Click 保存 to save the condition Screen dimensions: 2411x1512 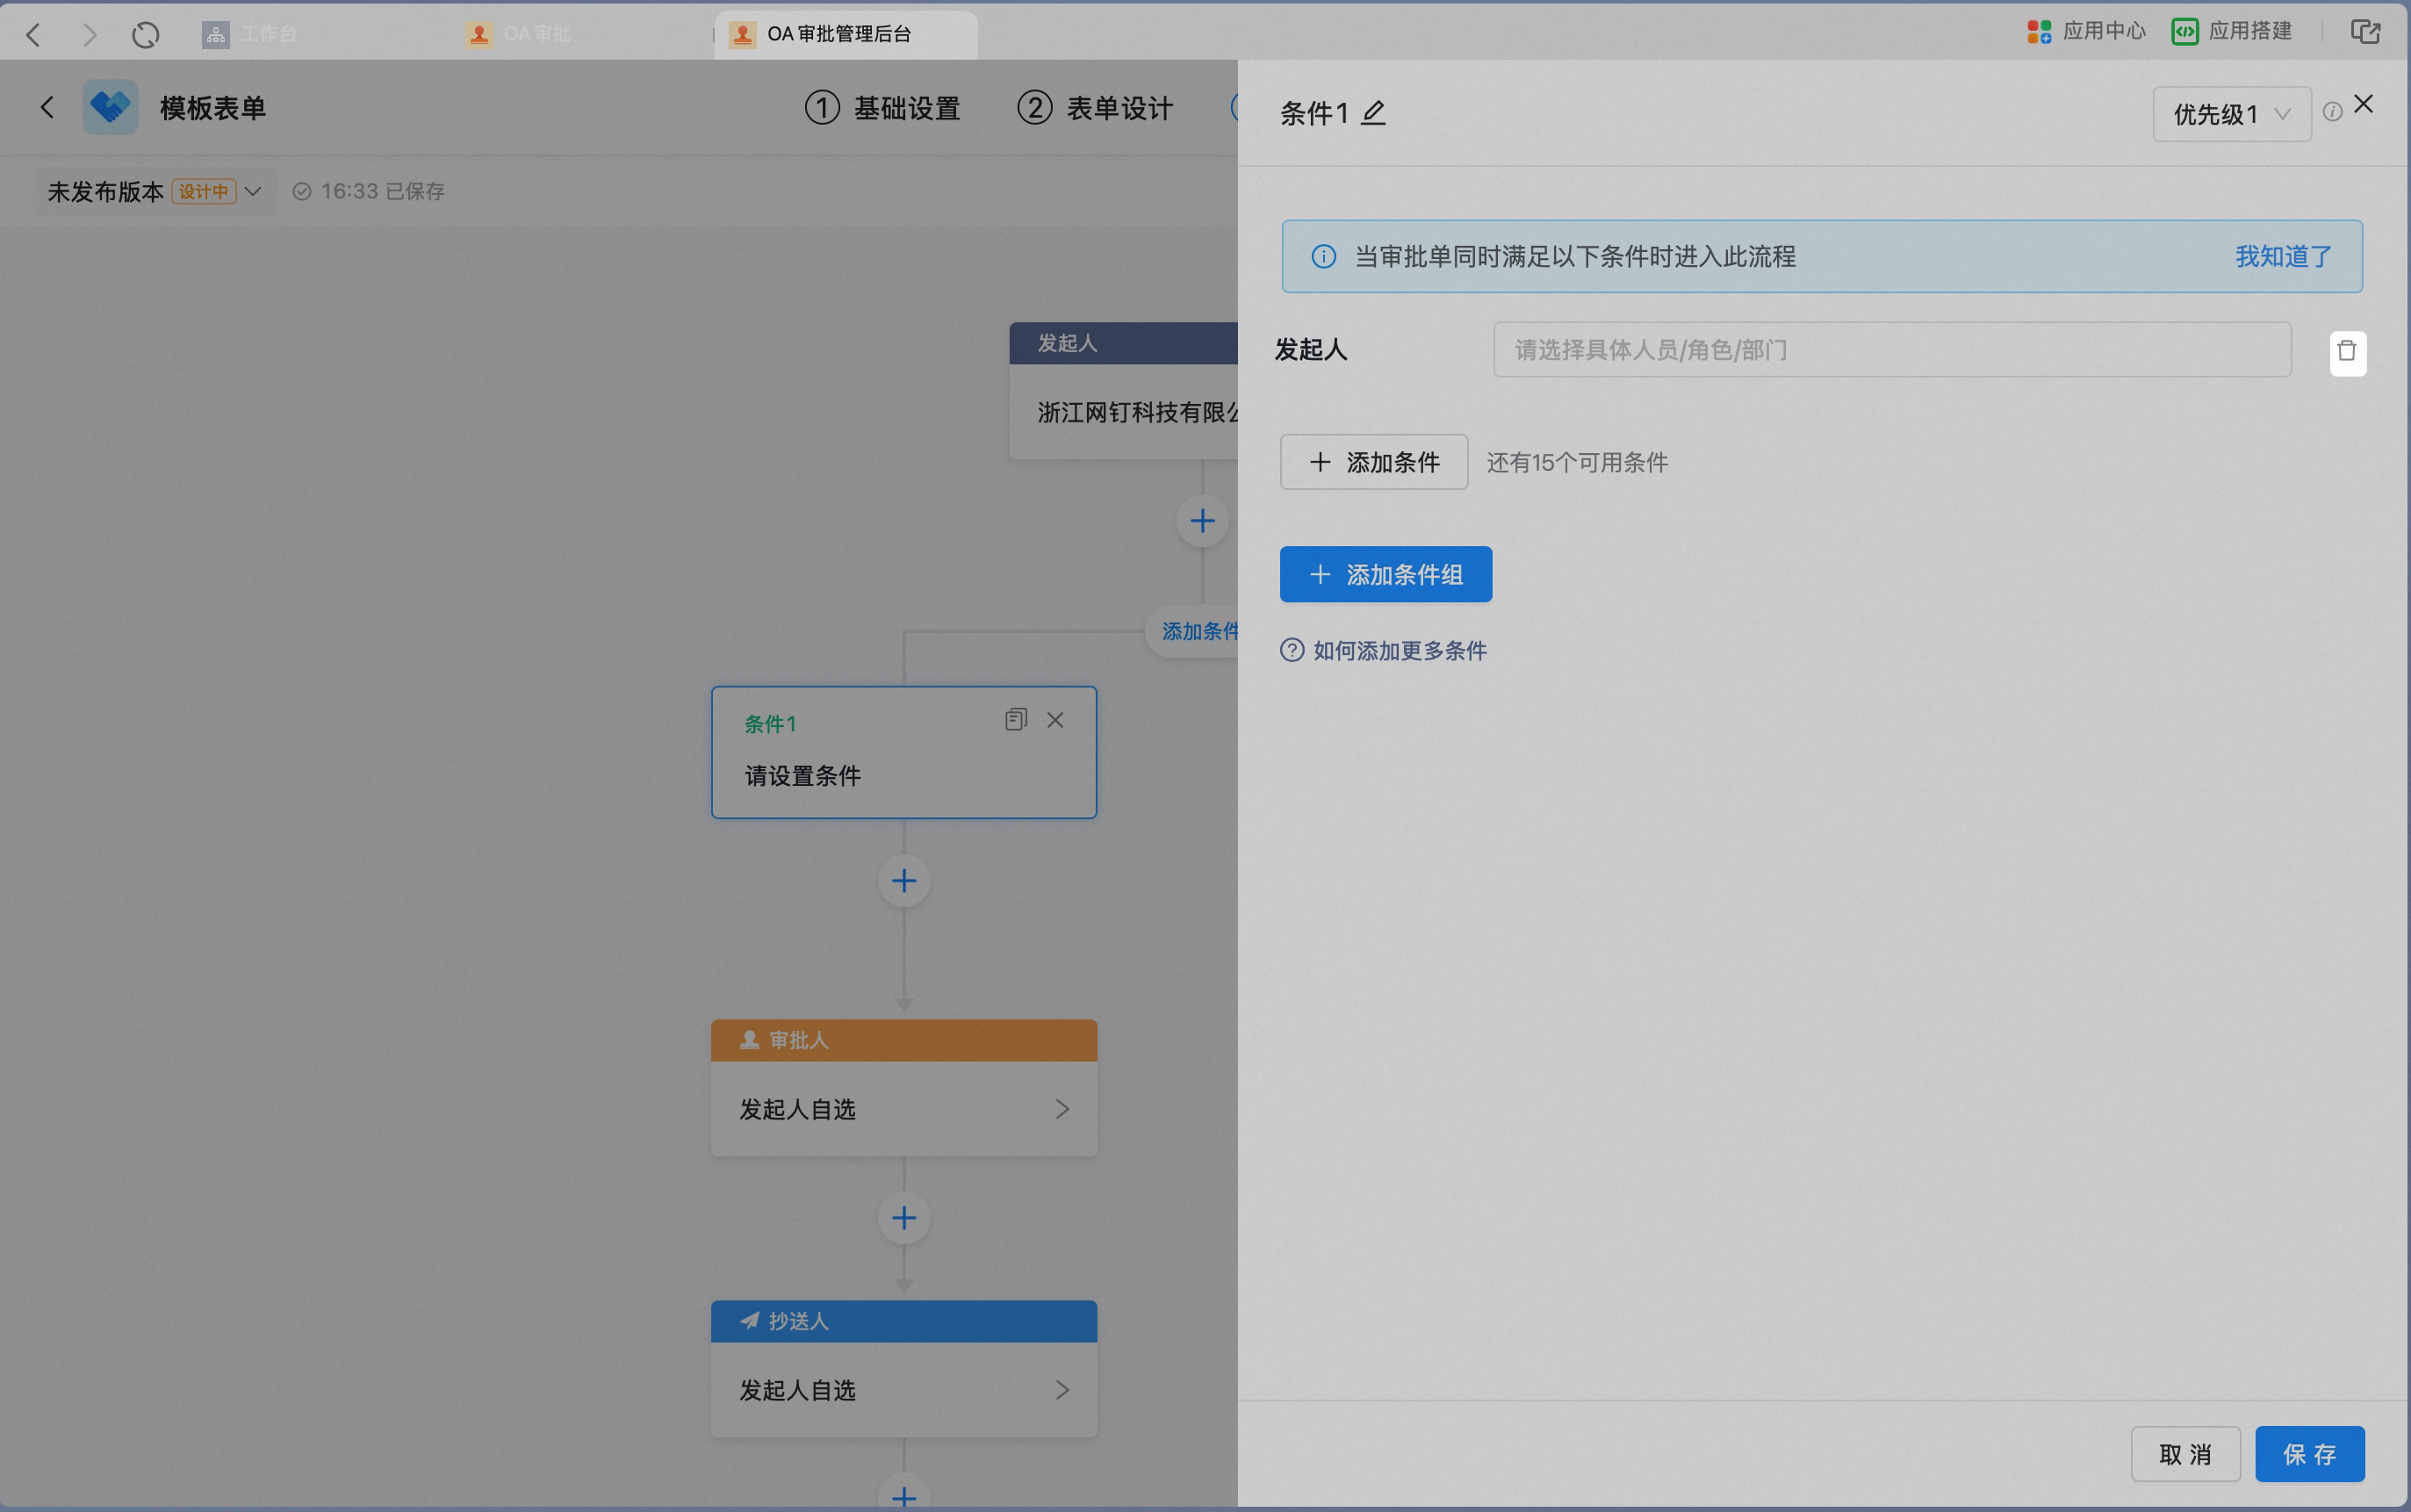pyautogui.click(x=2310, y=1454)
